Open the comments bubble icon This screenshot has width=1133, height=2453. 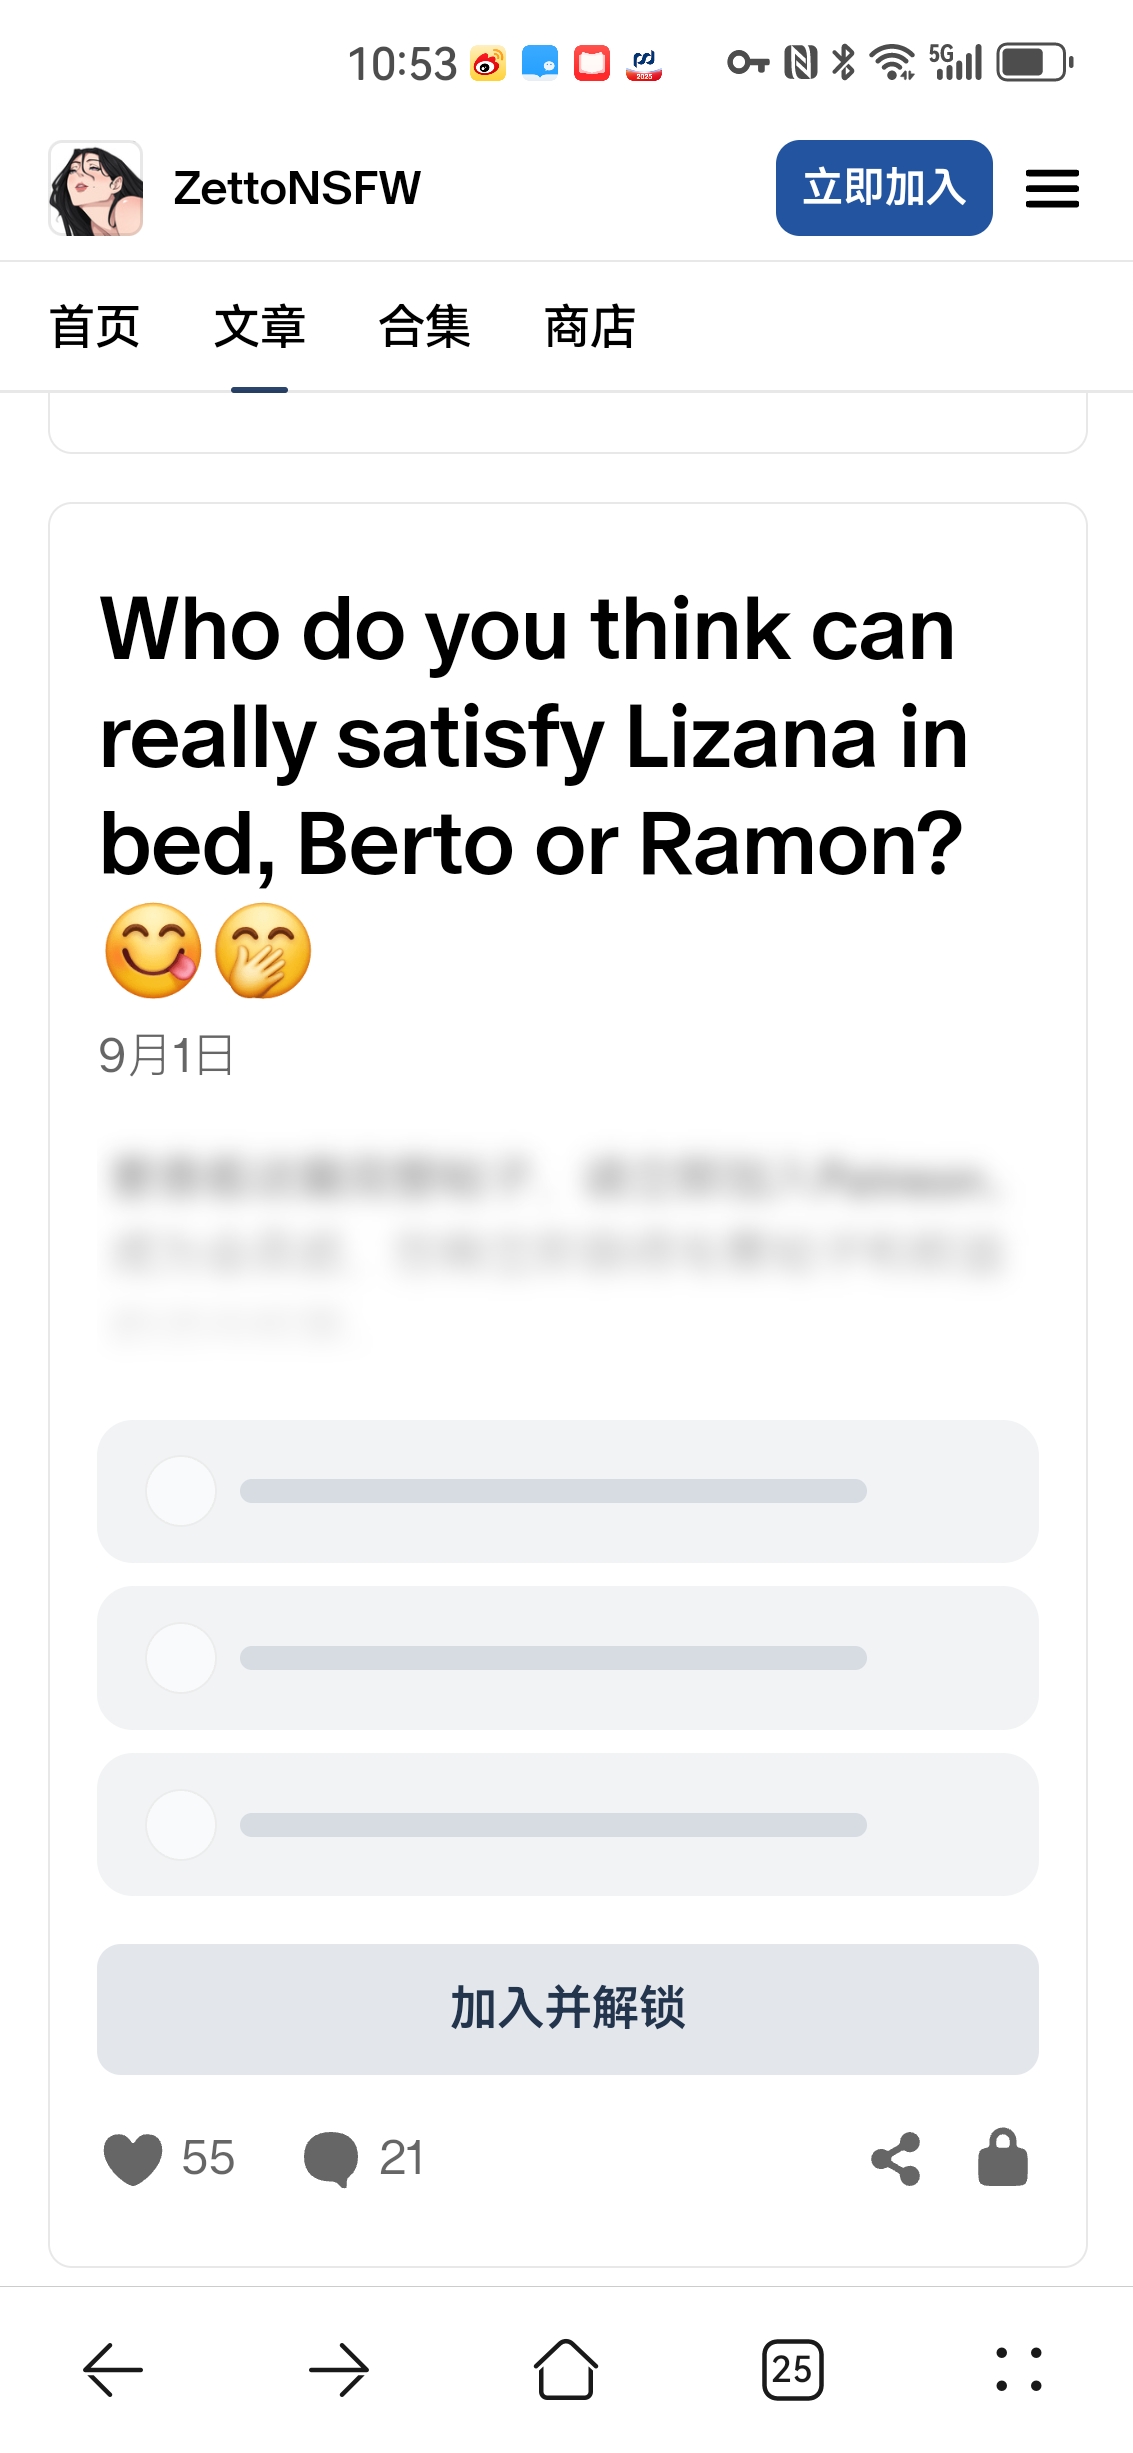coord(331,2158)
